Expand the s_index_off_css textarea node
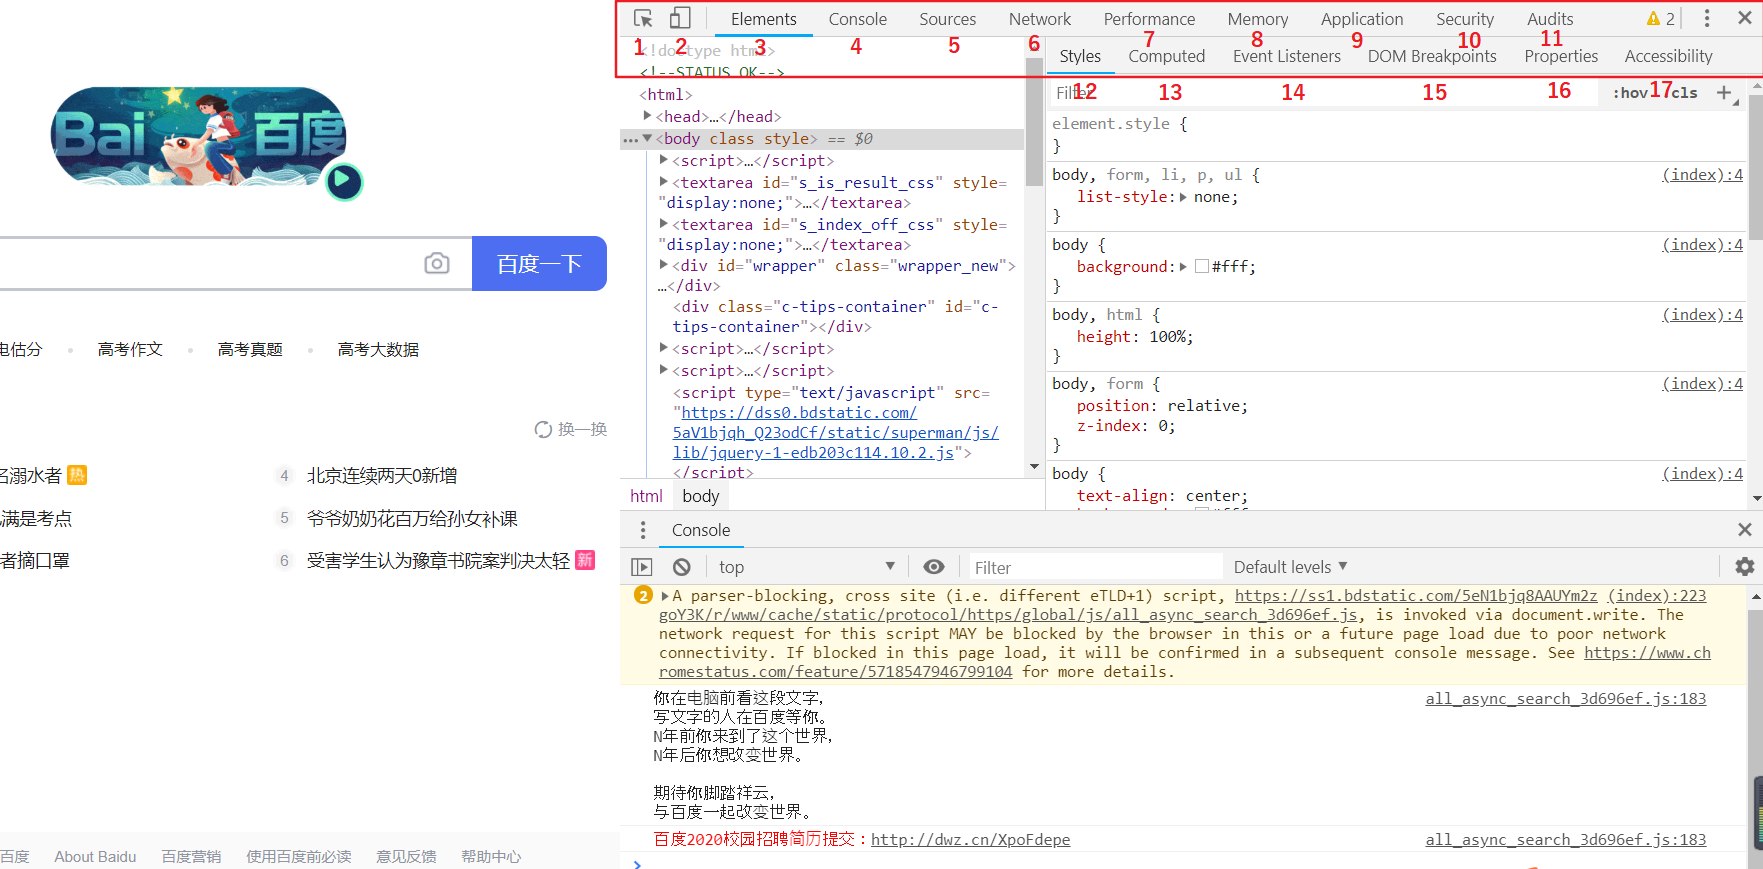This screenshot has width=1763, height=869. click(664, 224)
